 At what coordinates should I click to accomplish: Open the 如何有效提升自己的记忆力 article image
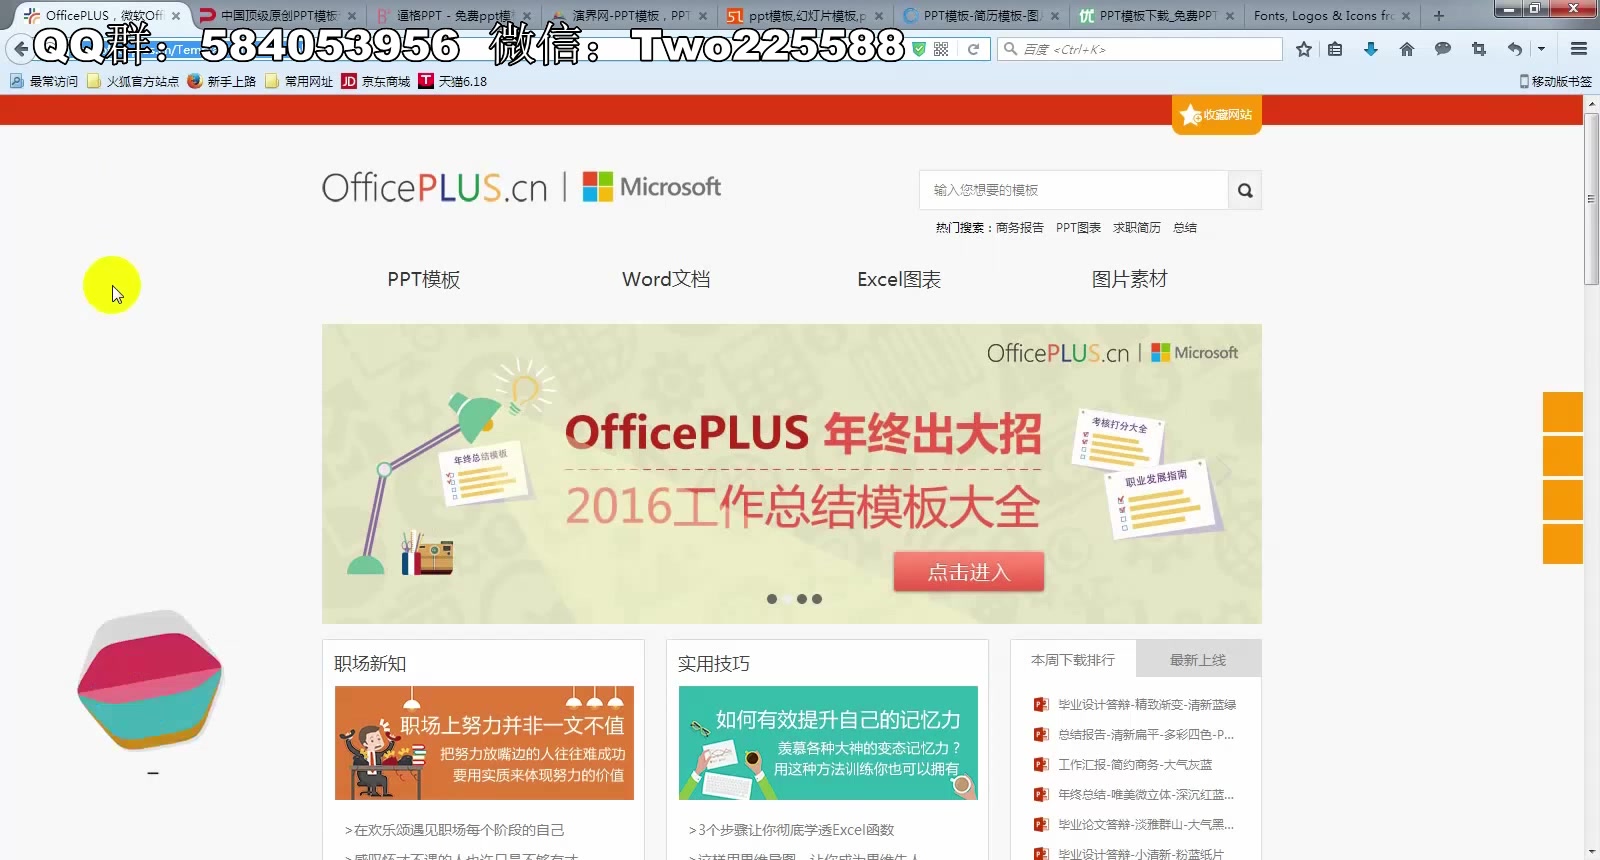(x=828, y=743)
